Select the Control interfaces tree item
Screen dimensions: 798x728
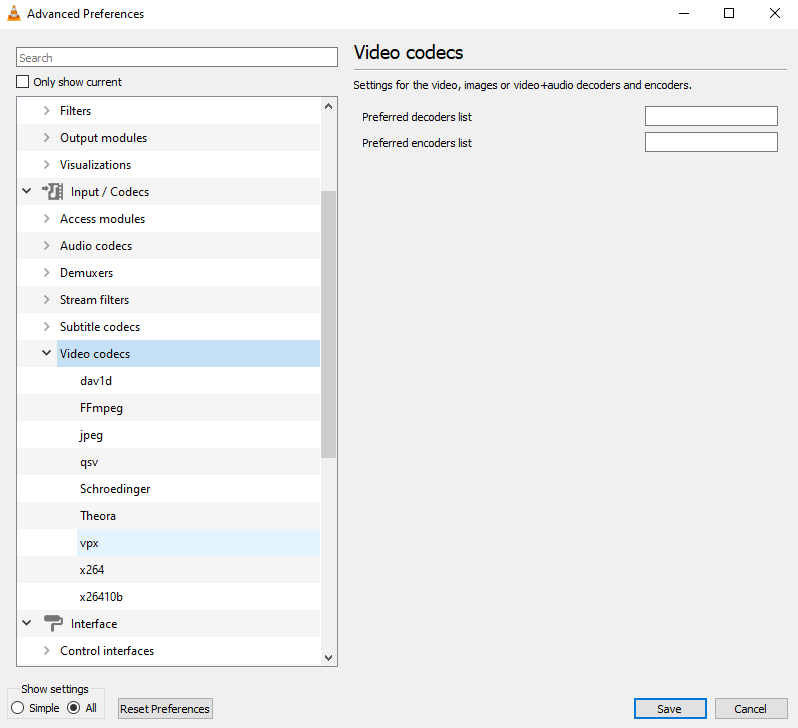tap(107, 651)
